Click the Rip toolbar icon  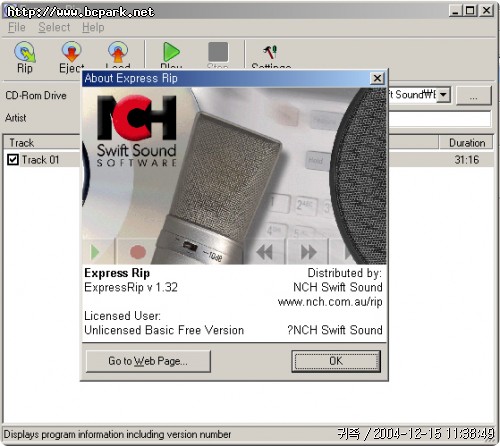pyautogui.click(x=25, y=52)
